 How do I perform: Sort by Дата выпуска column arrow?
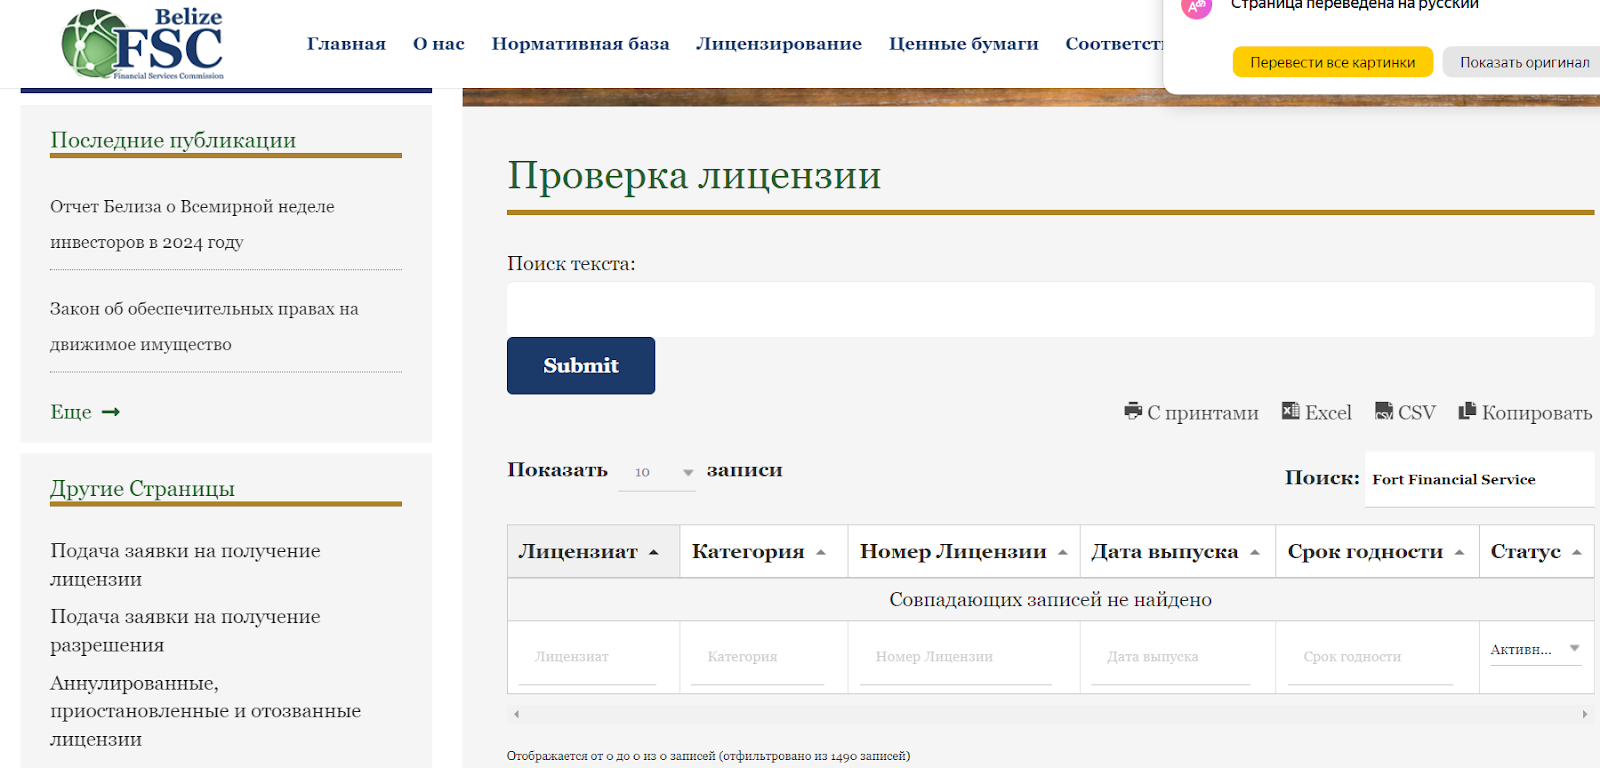point(1255,552)
